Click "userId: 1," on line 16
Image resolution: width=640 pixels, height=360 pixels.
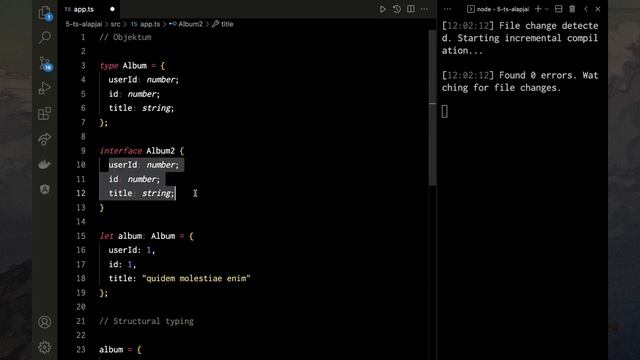tap(132, 250)
